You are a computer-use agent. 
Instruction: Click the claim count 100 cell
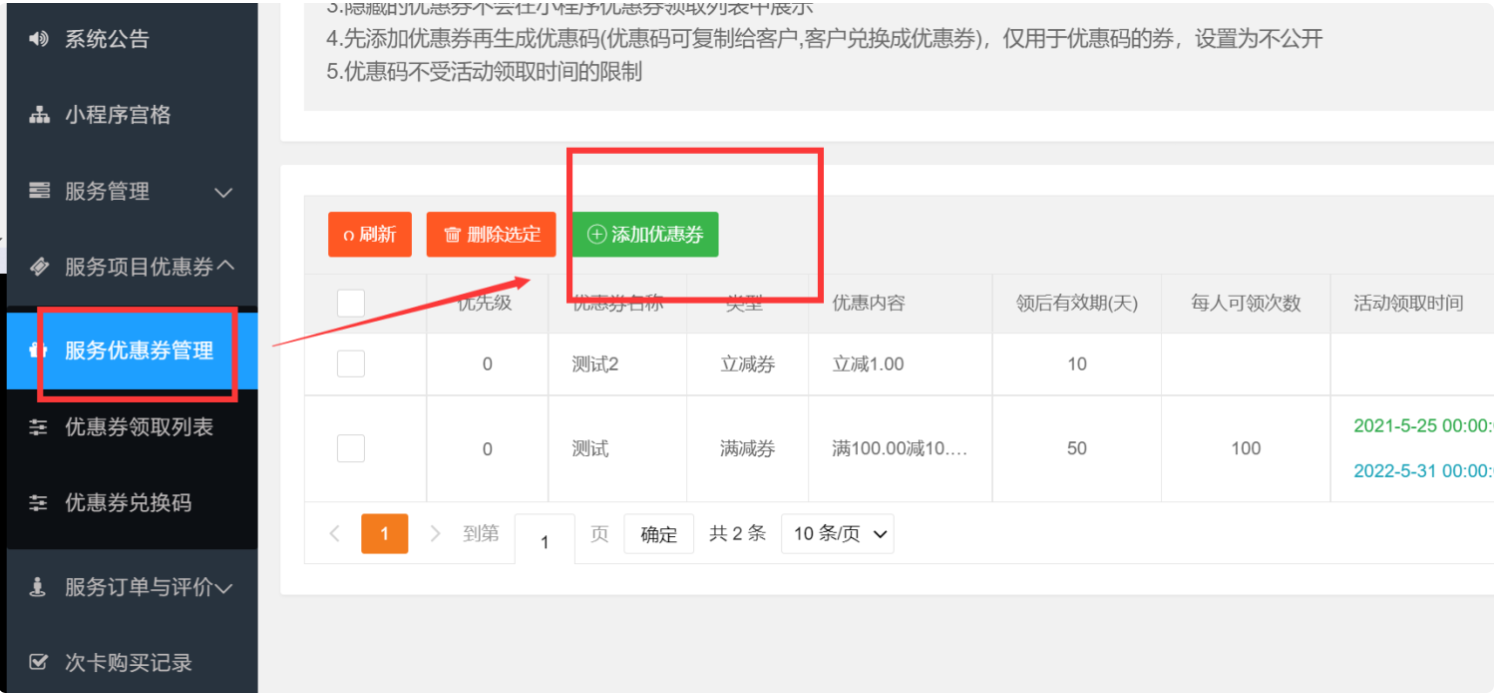tap(1246, 449)
